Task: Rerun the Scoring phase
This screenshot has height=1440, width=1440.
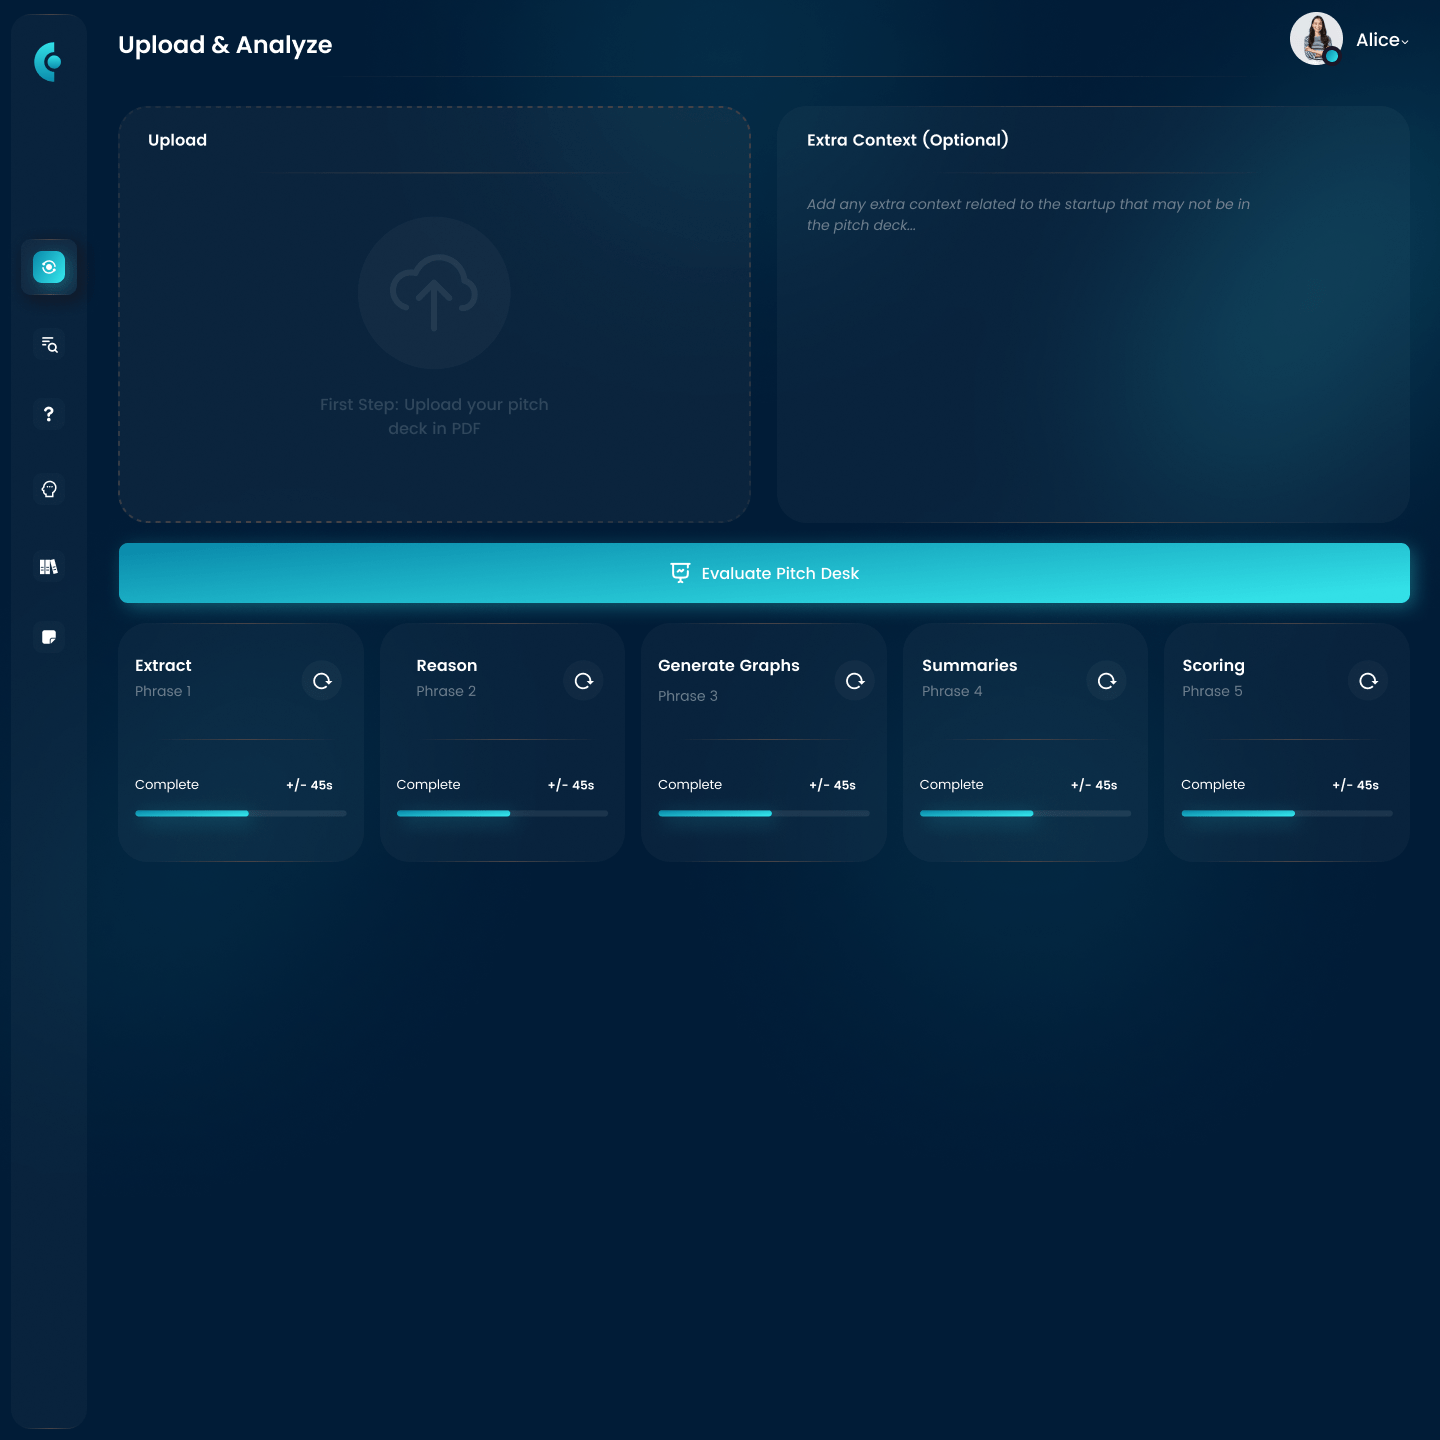Action: (1368, 681)
